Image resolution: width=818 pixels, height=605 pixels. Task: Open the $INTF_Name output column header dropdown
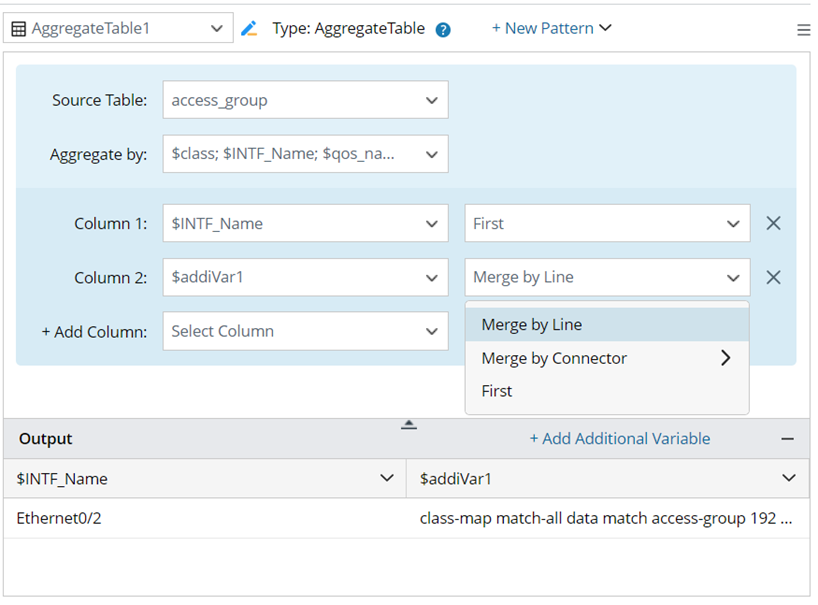(388, 479)
